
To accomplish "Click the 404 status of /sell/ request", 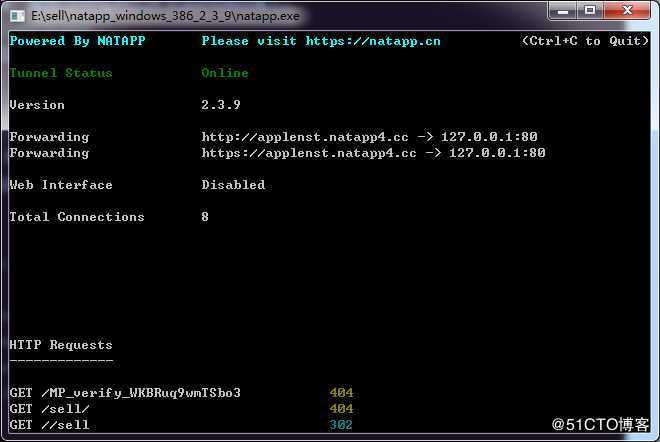I will point(341,409).
